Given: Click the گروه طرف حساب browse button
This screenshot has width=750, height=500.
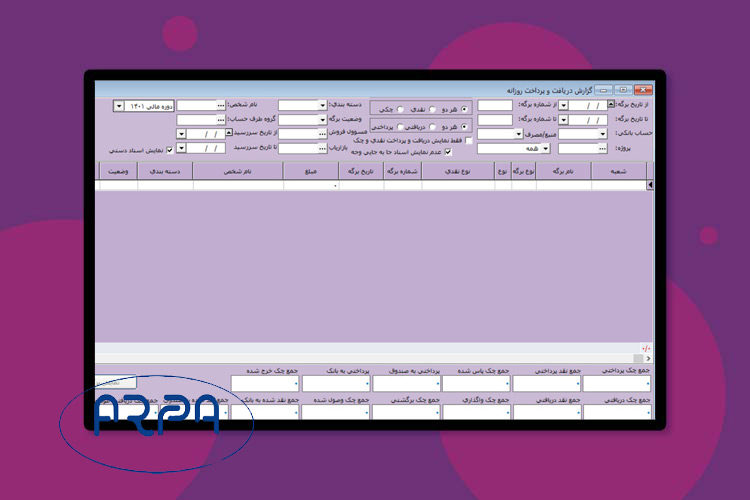Looking at the screenshot, I should pyautogui.click(x=221, y=119).
